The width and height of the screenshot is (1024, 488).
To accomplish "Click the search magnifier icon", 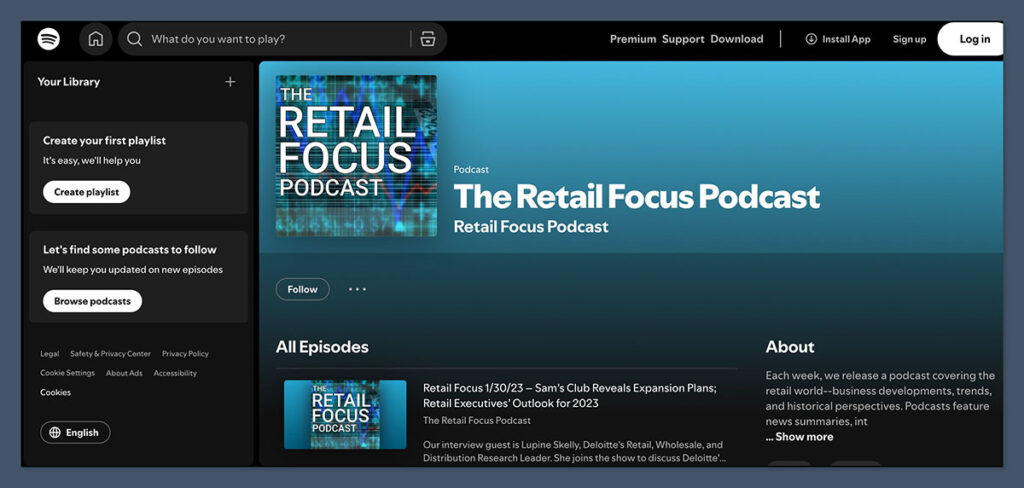I will (135, 39).
